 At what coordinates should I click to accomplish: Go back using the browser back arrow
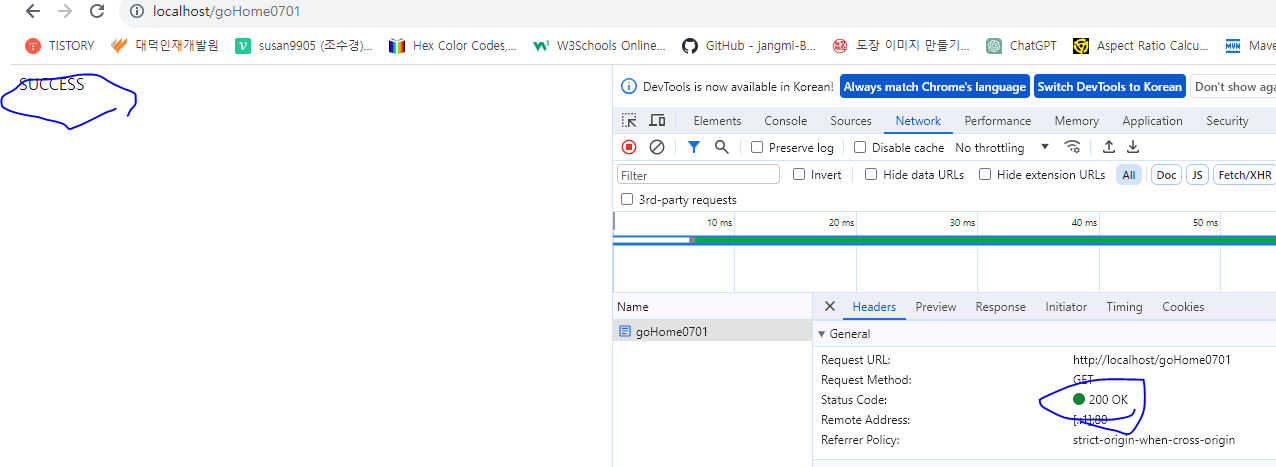pyautogui.click(x=33, y=12)
